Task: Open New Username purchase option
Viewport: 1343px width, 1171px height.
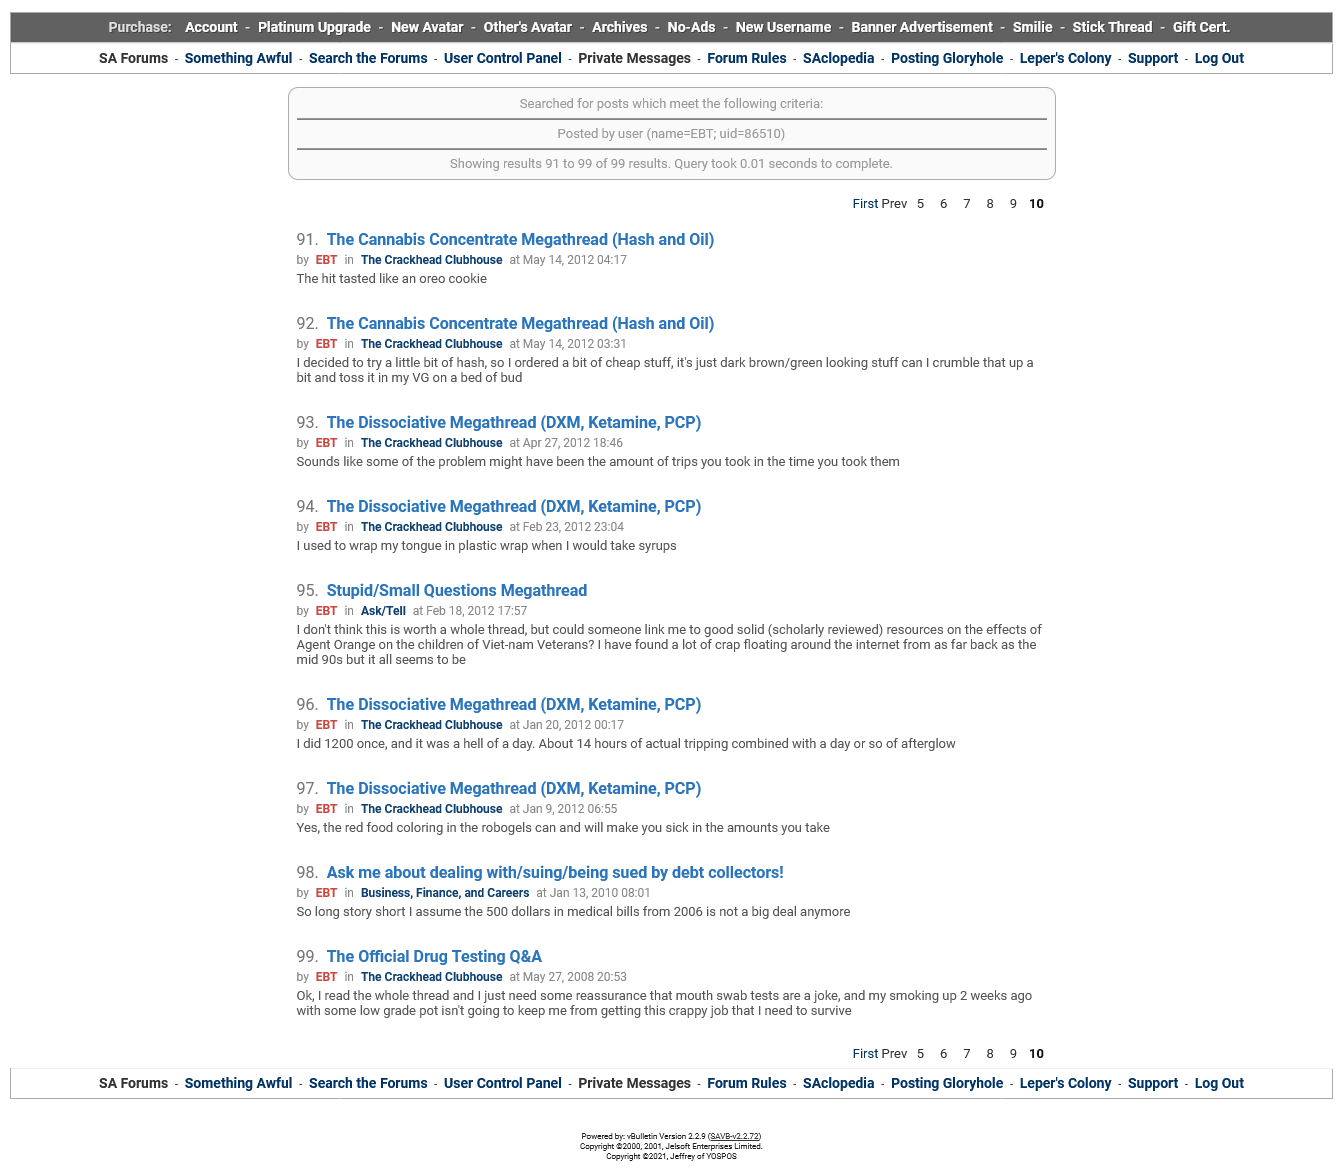Action: pyautogui.click(x=783, y=27)
